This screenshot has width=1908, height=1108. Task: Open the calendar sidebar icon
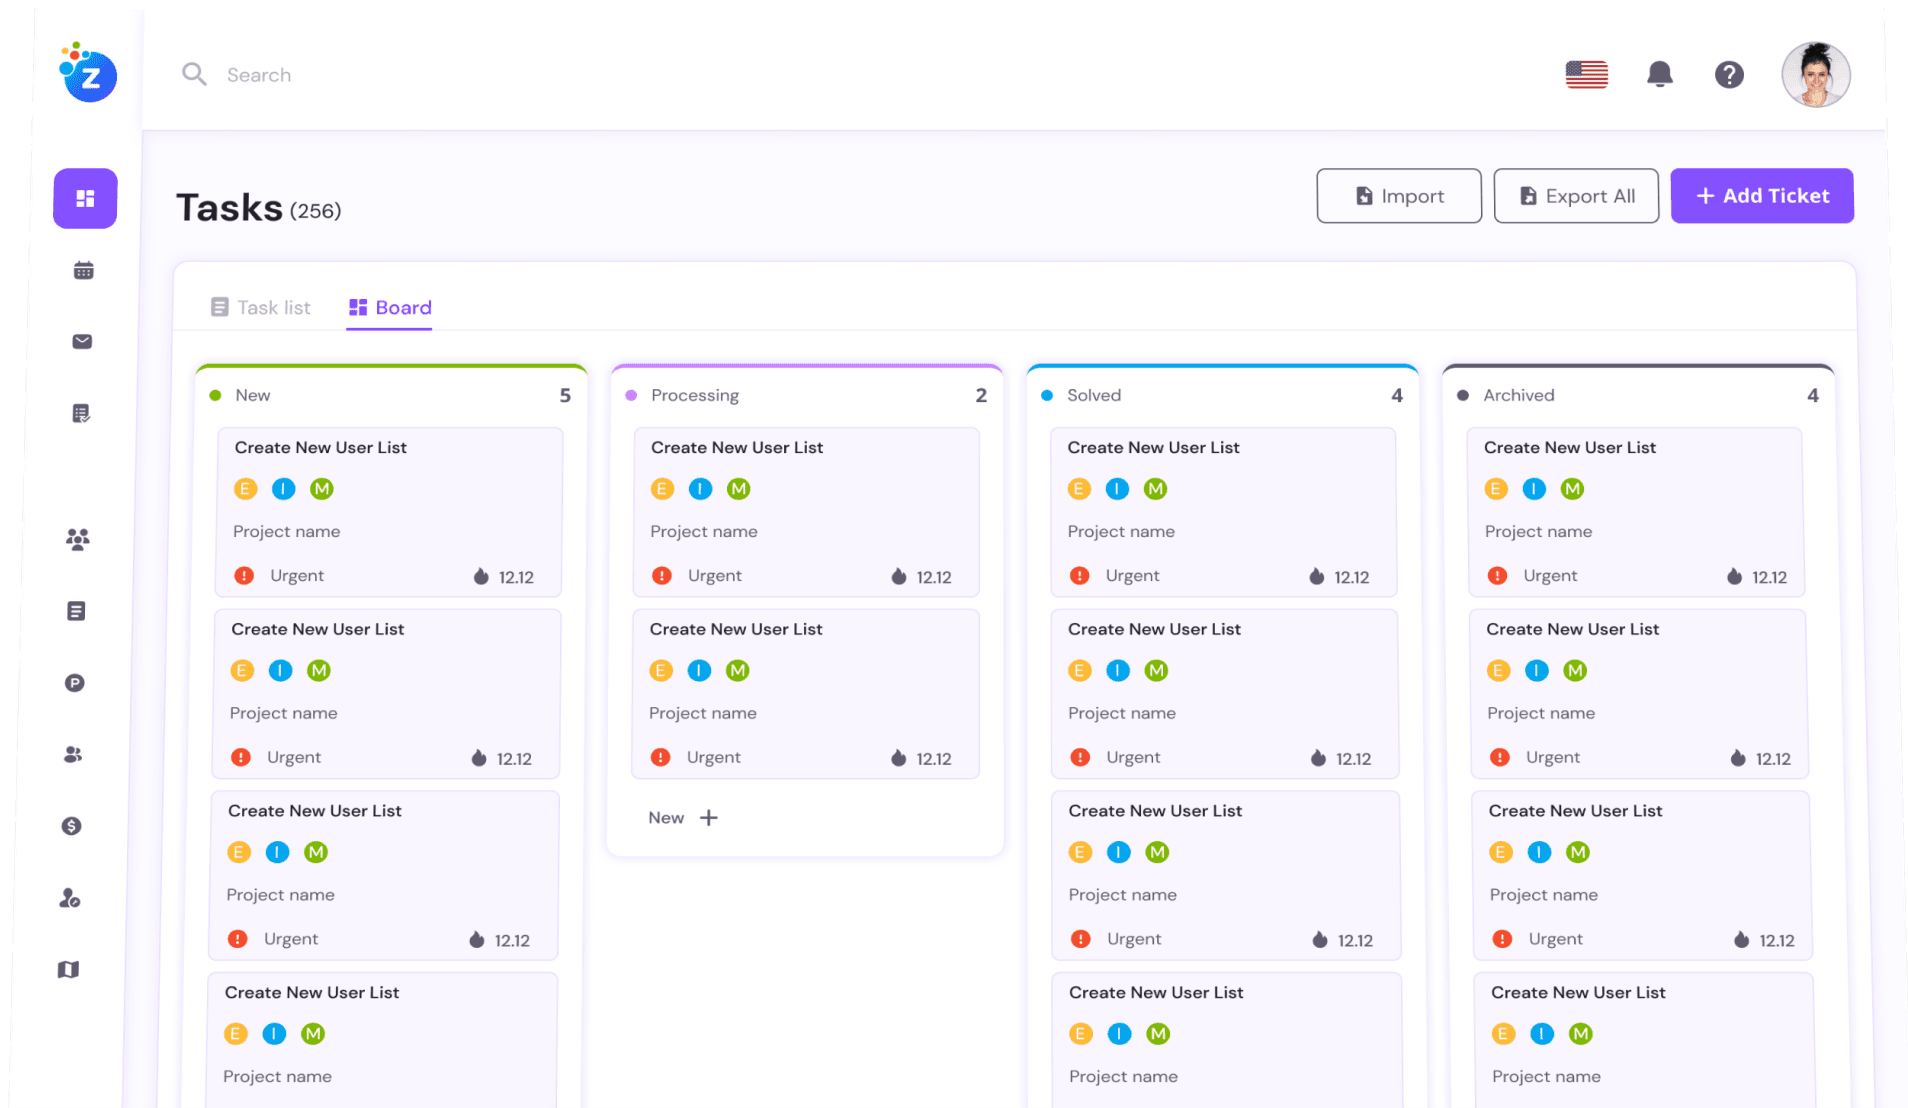pyautogui.click(x=84, y=270)
